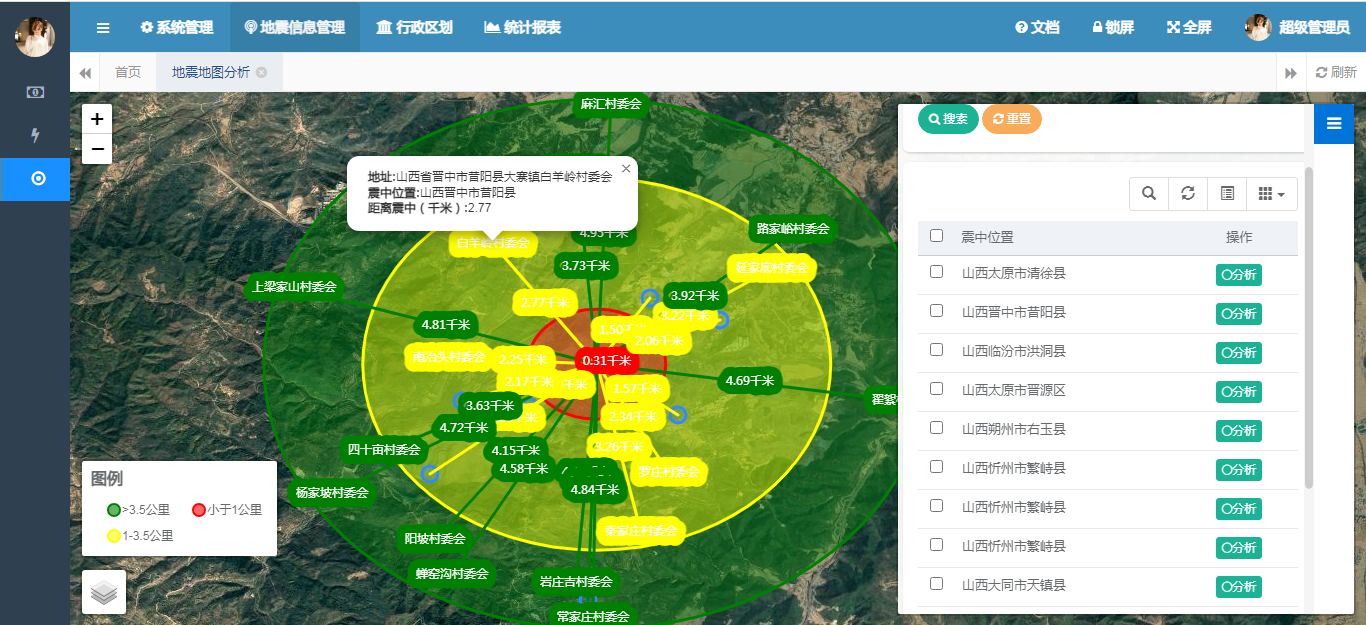This screenshot has height=625, width=1366.
Task: Open 文档 help link
Action: (x=1037, y=27)
